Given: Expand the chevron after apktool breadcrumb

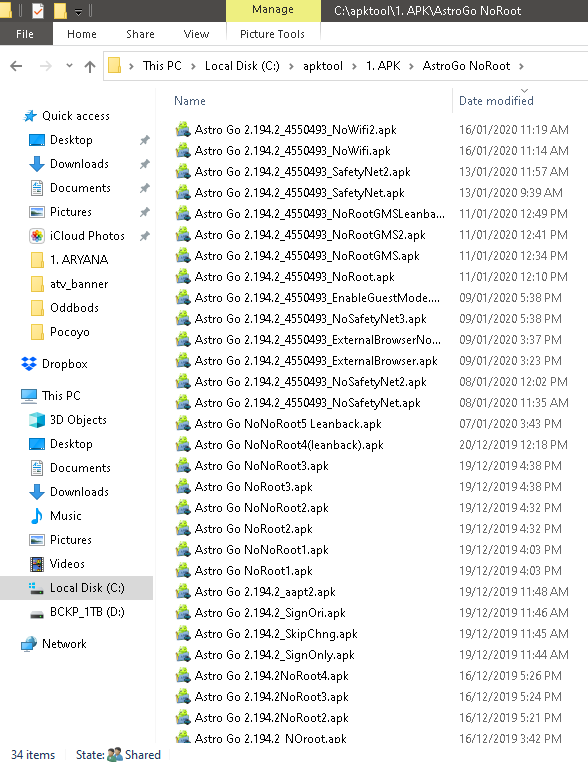Looking at the screenshot, I should tap(354, 66).
